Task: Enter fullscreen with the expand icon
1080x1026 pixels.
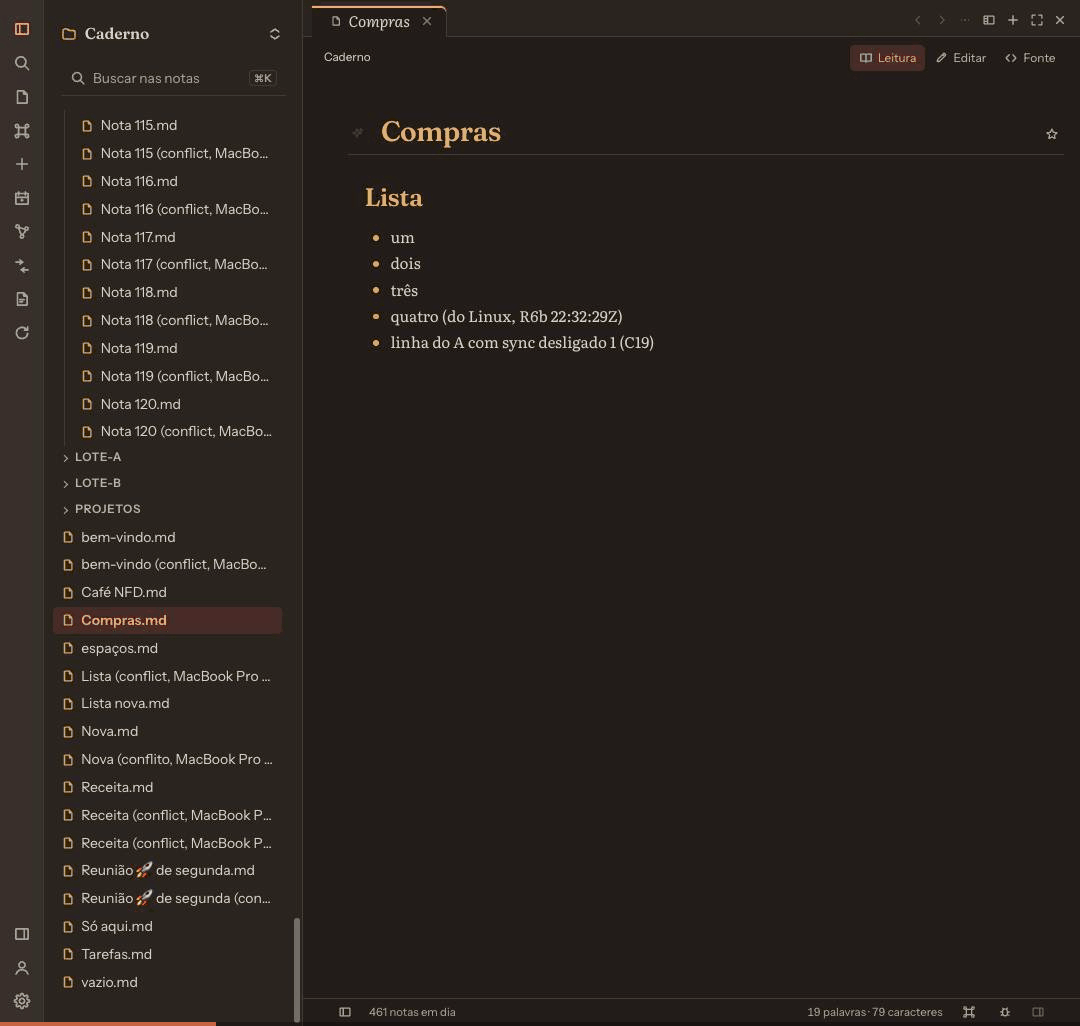Action: (x=1037, y=20)
